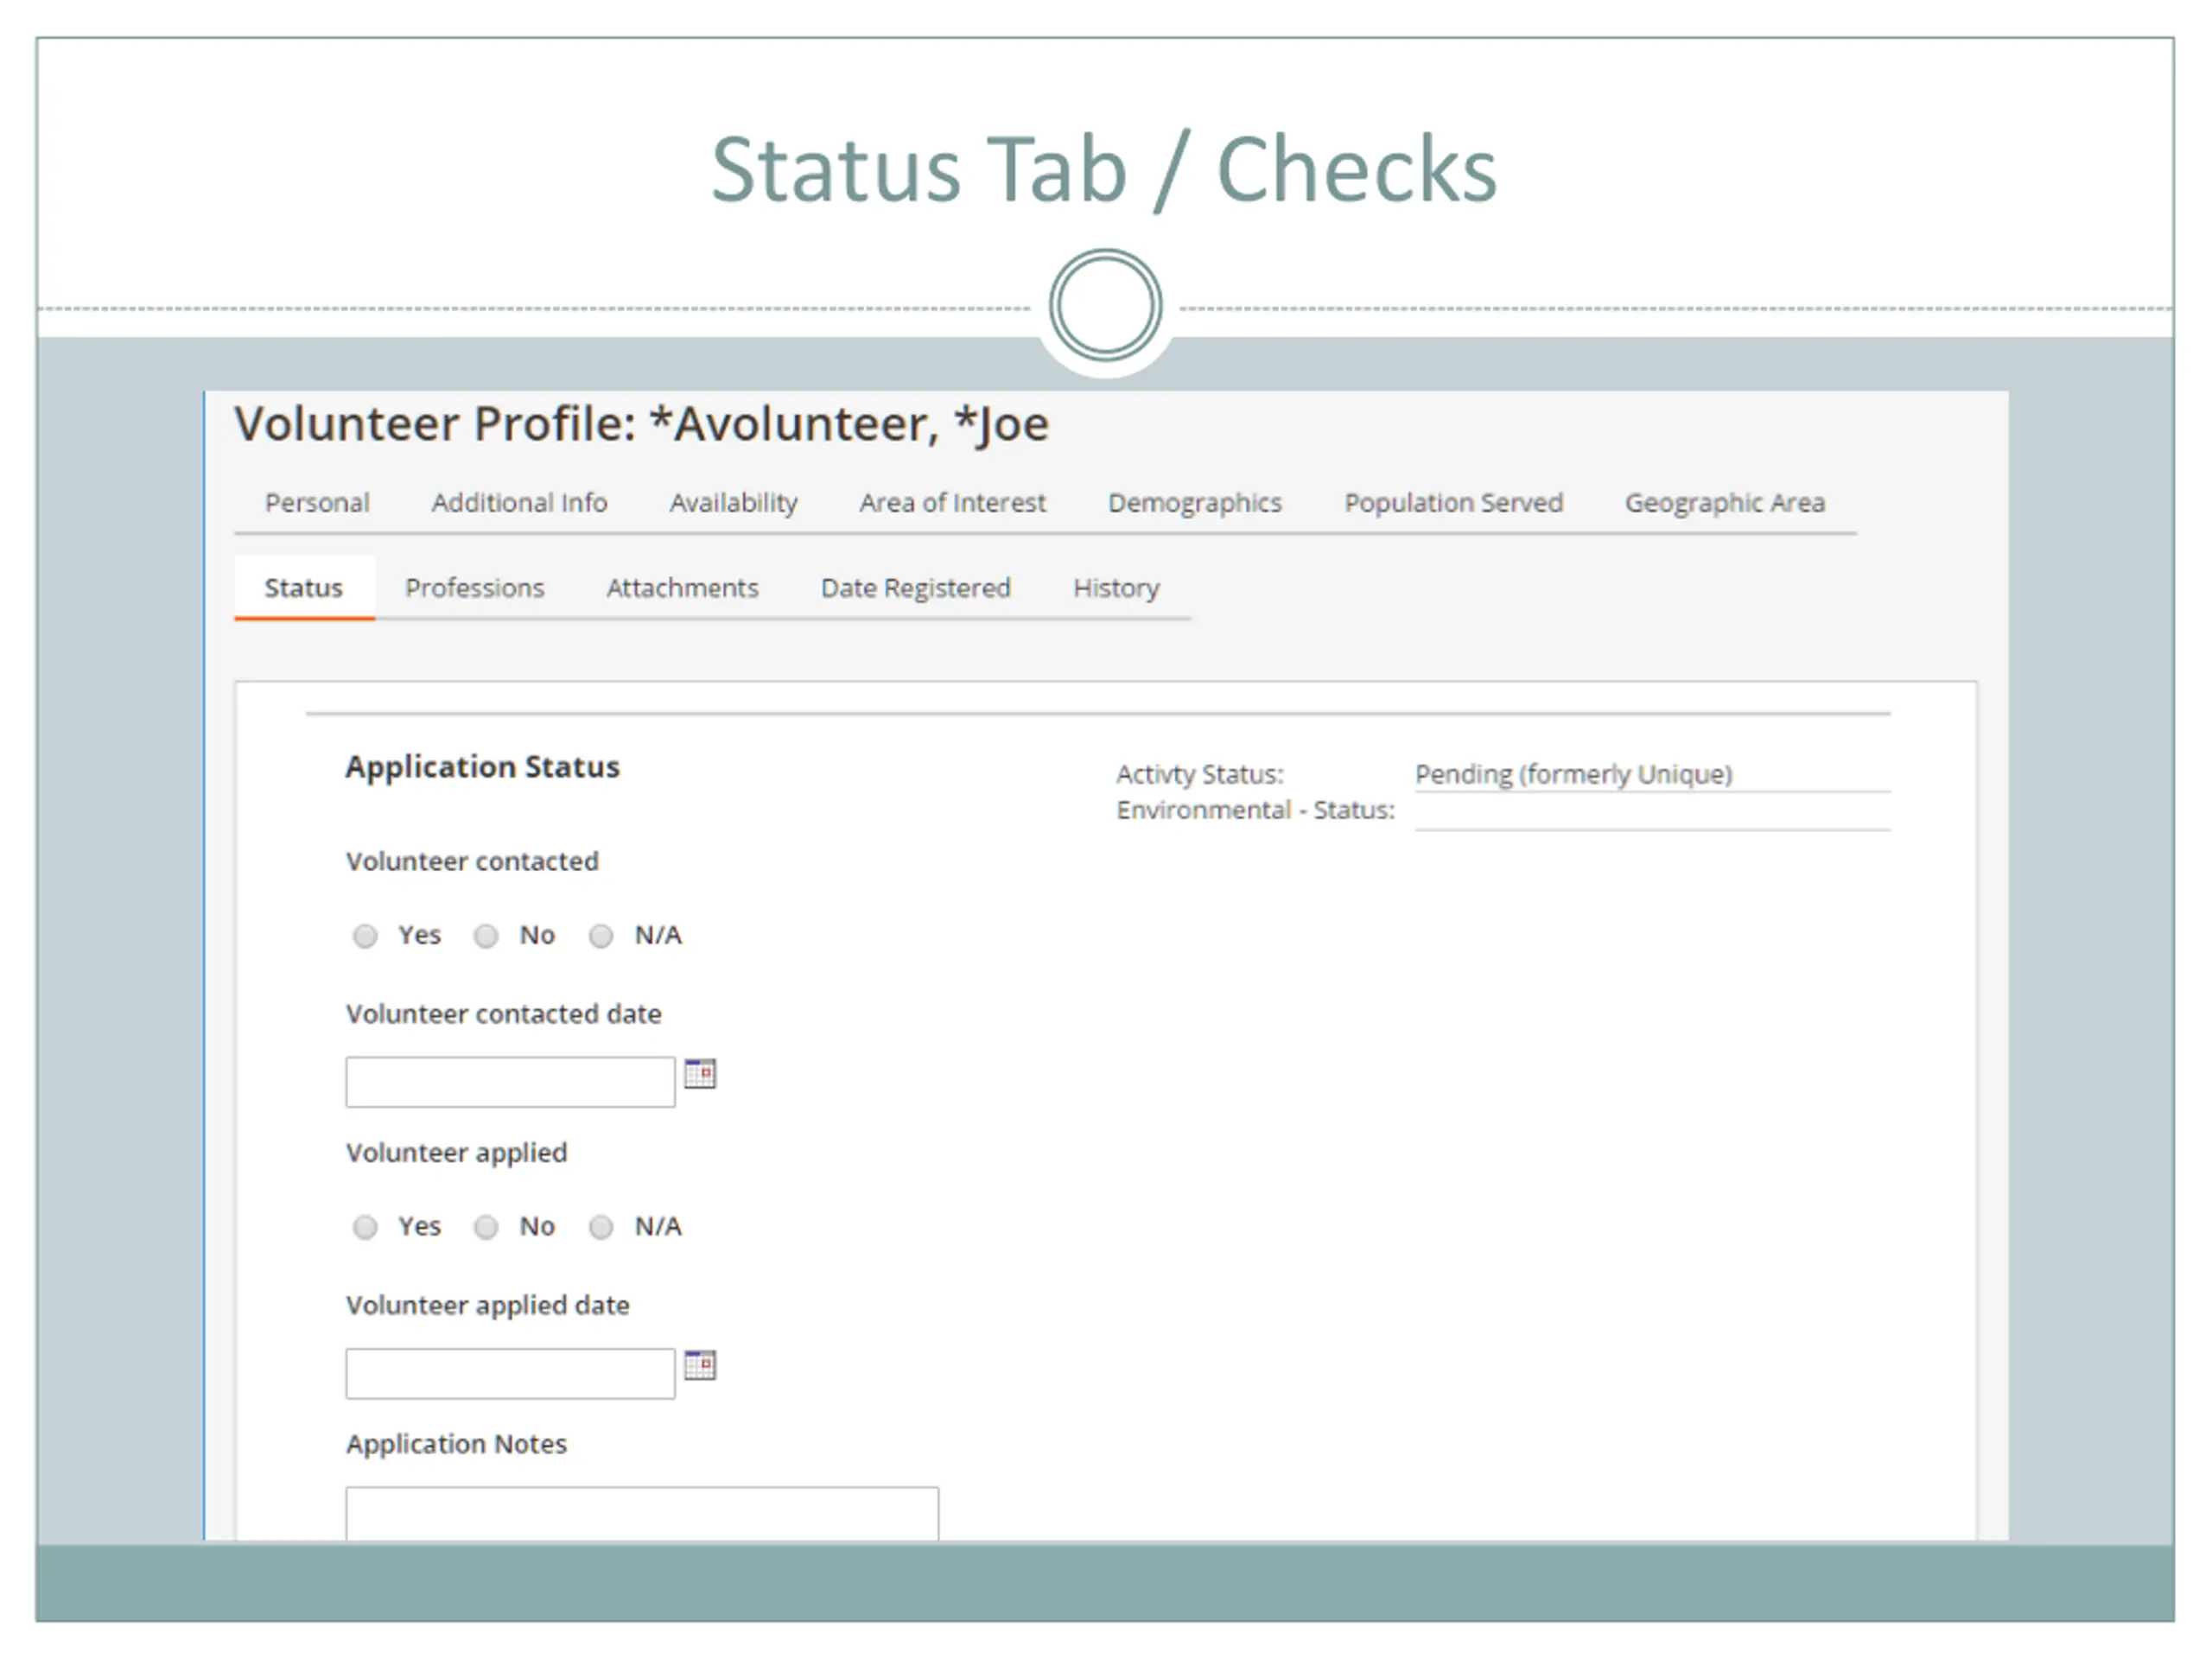Switch to the Geographic Area tab
Image resolution: width=2212 pixels, height=1659 pixels.
tap(1724, 502)
